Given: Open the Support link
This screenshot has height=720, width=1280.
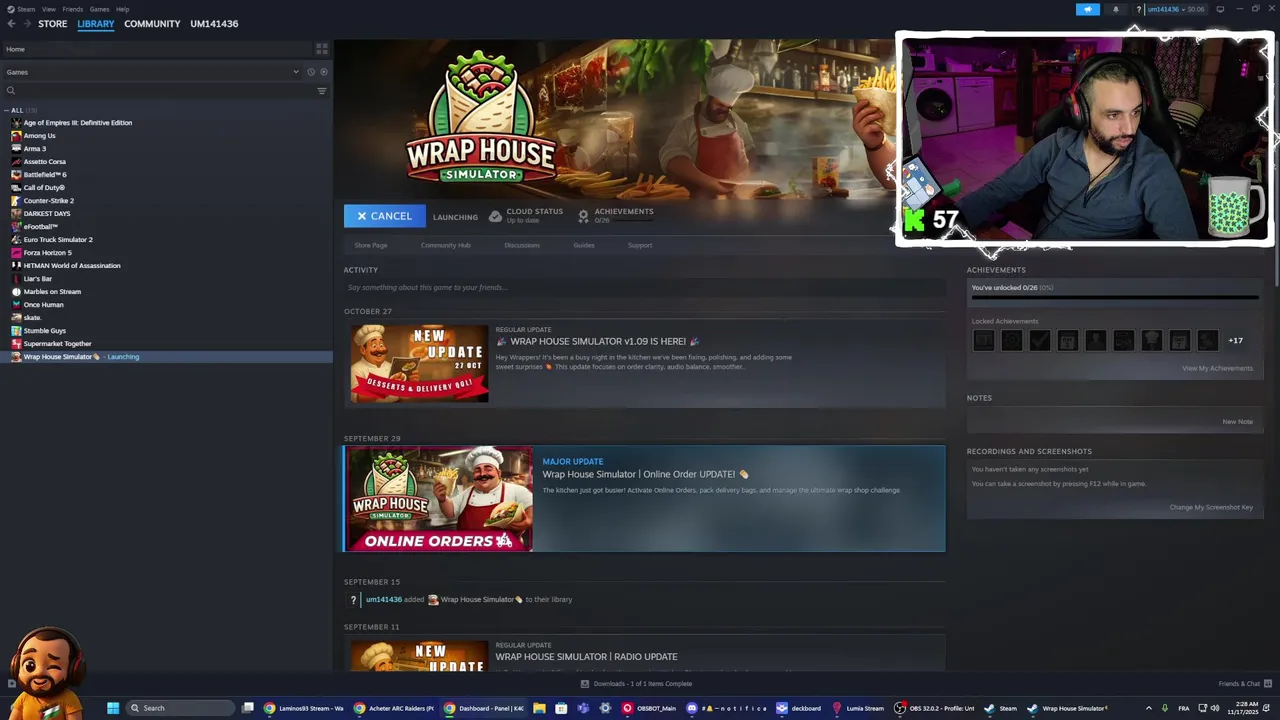Looking at the screenshot, I should coord(640,245).
